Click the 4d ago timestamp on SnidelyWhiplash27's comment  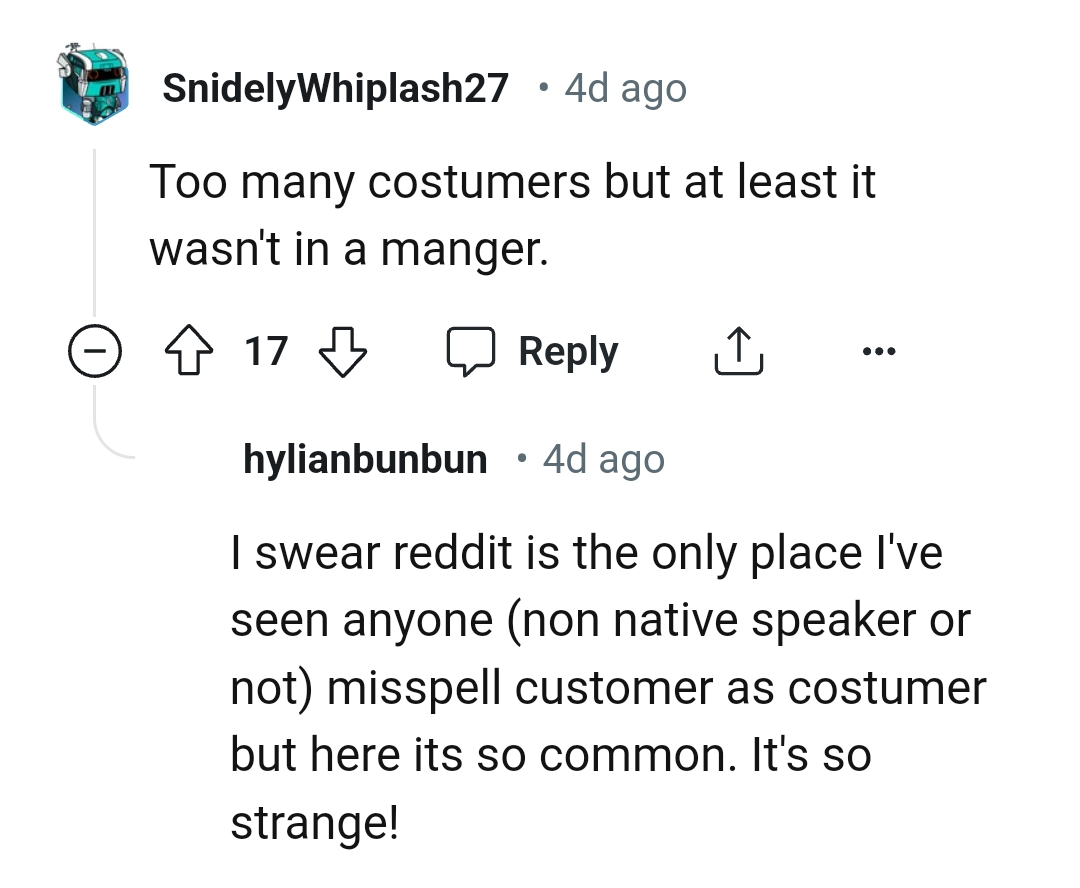click(625, 88)
